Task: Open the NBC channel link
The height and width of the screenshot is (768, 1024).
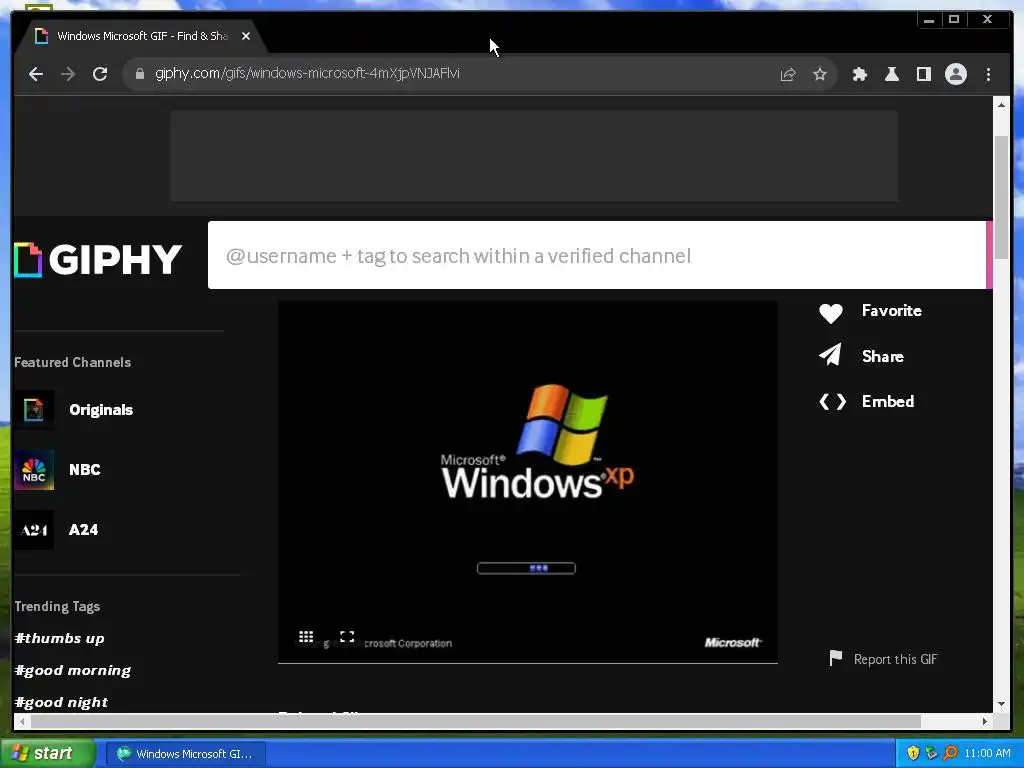Action: [85, 470]
